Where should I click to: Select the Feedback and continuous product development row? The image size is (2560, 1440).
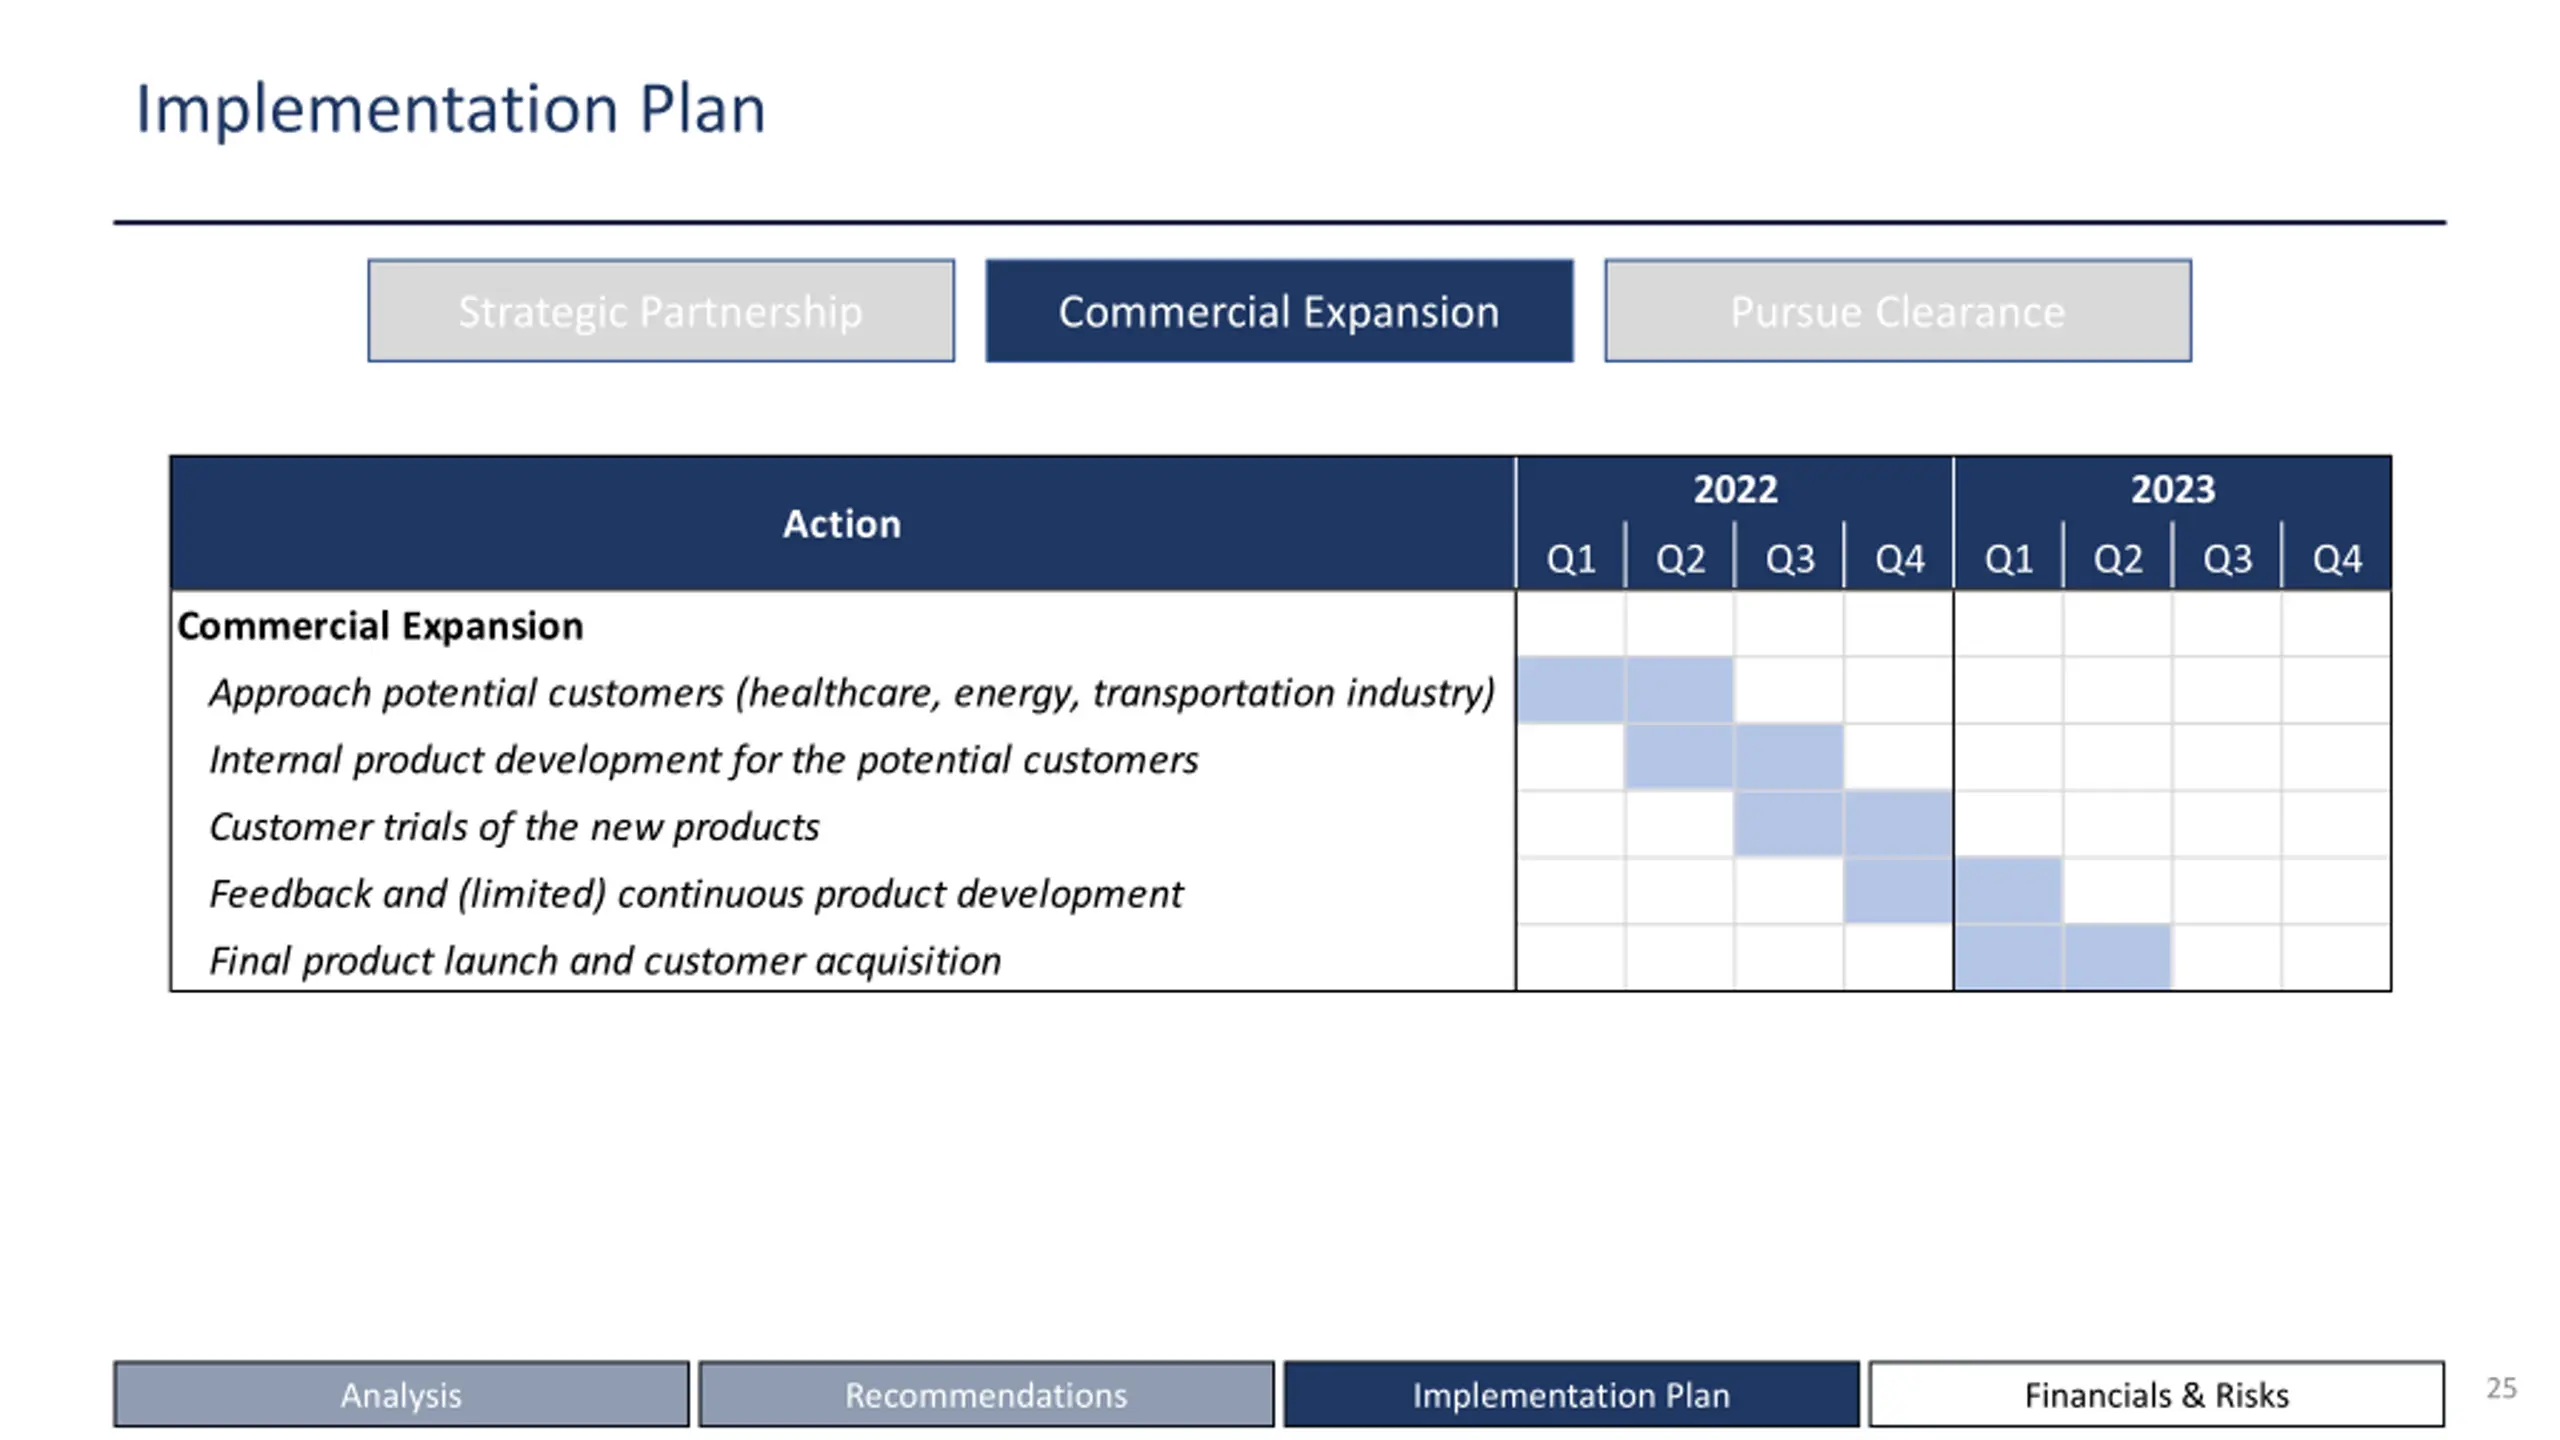pyautogui.click(x=696, y=894)
